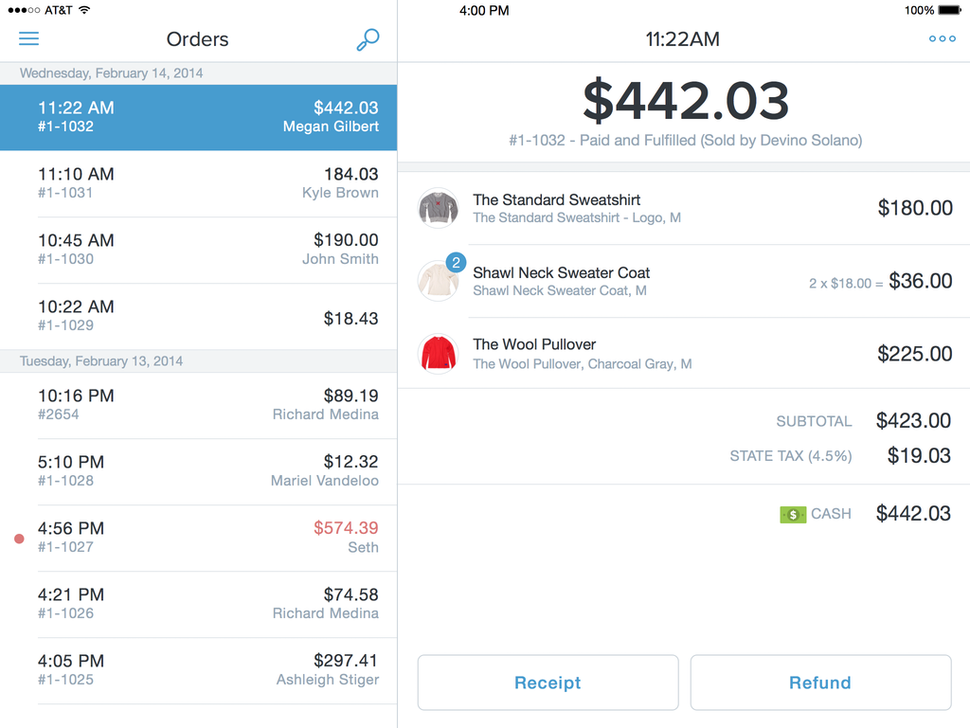Open the Shawl Neck Sweater Coat thumbnail

click(x=438, y=280)
